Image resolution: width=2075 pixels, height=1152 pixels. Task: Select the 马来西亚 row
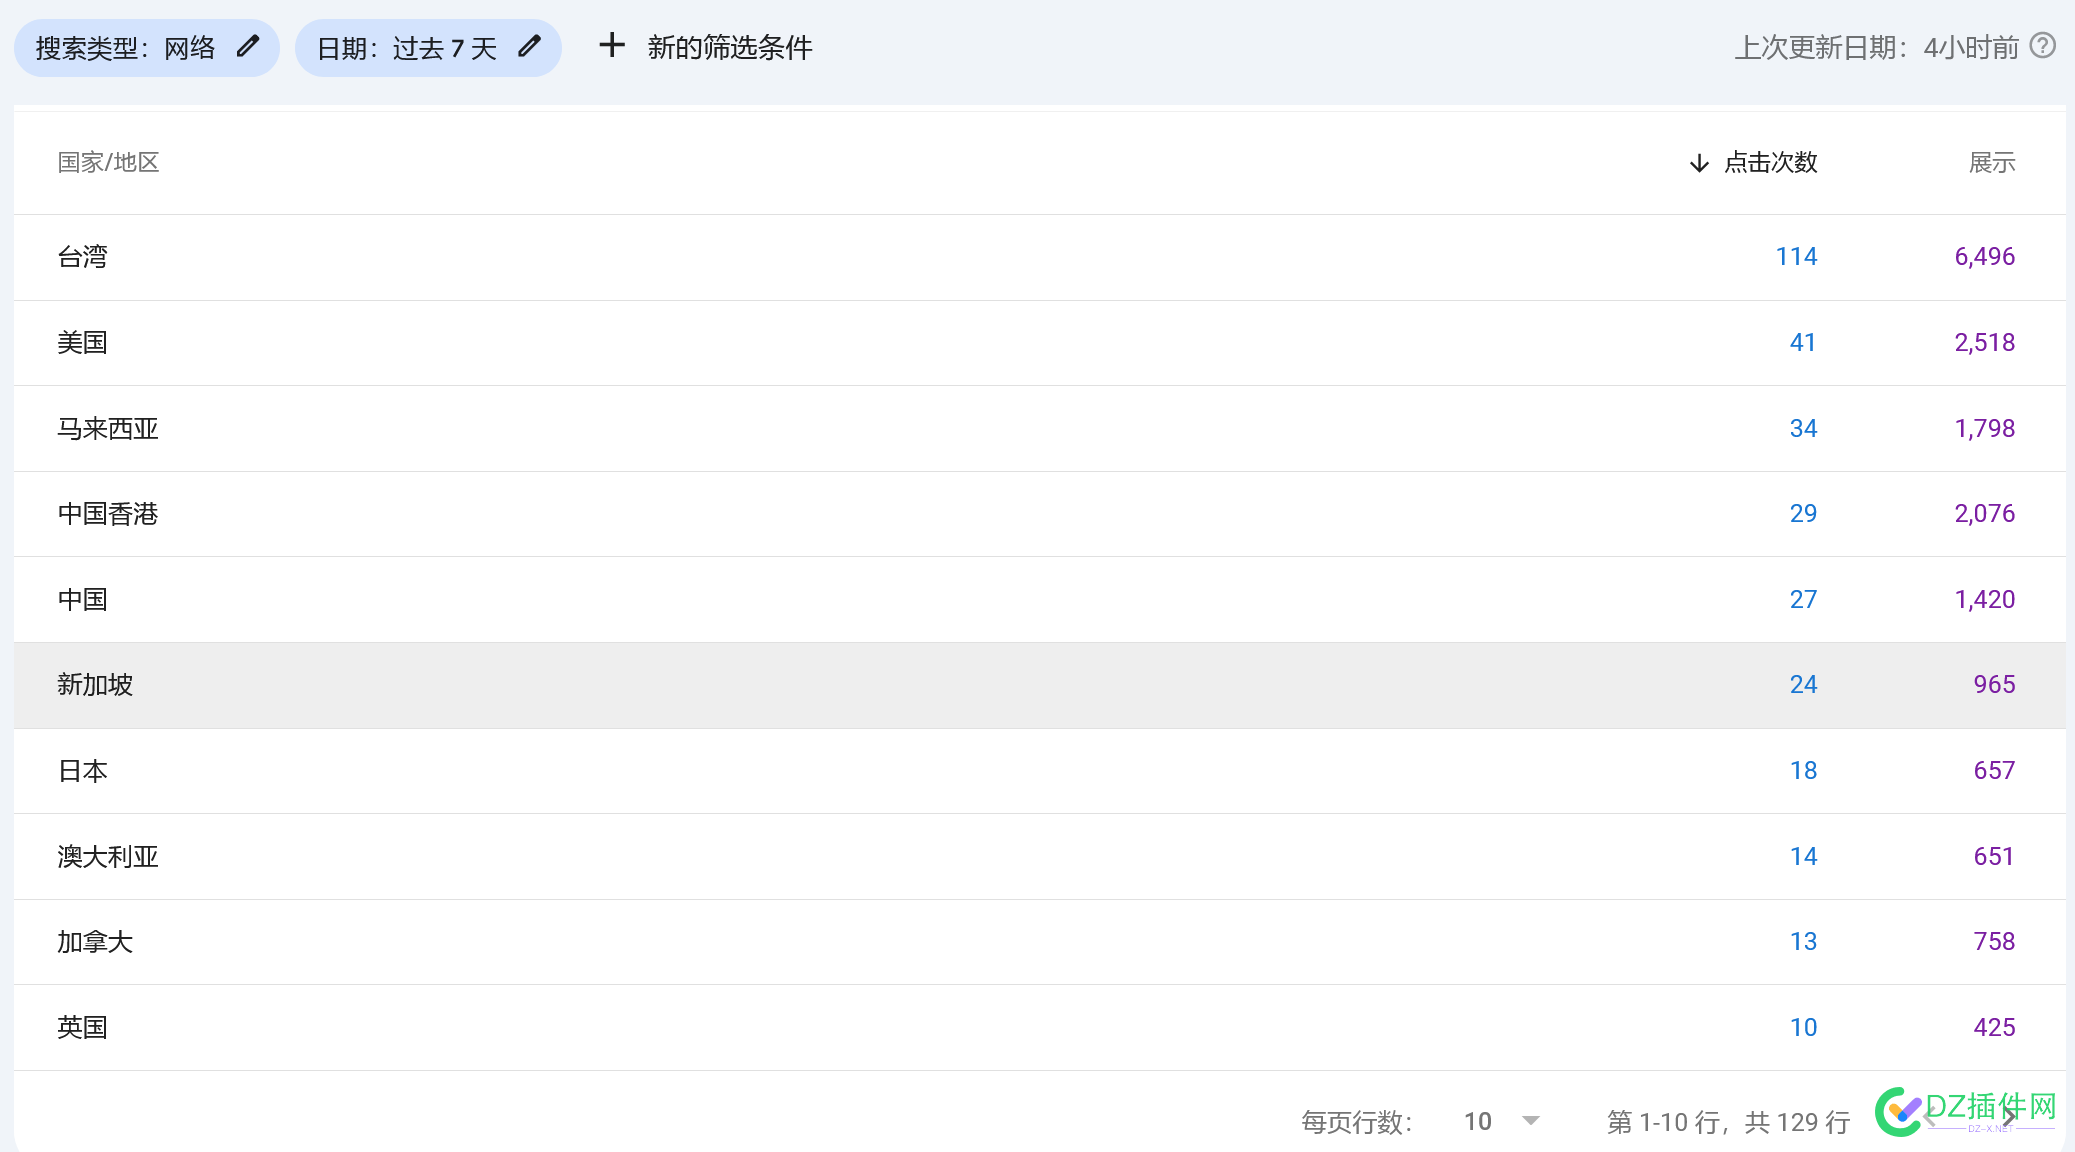[1040, 429]
